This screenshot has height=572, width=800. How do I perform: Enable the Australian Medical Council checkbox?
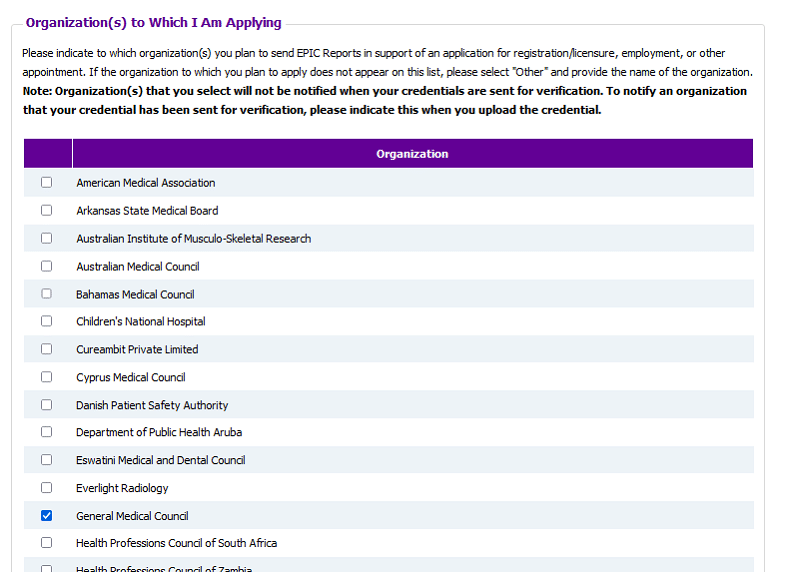tap(46, 266)
